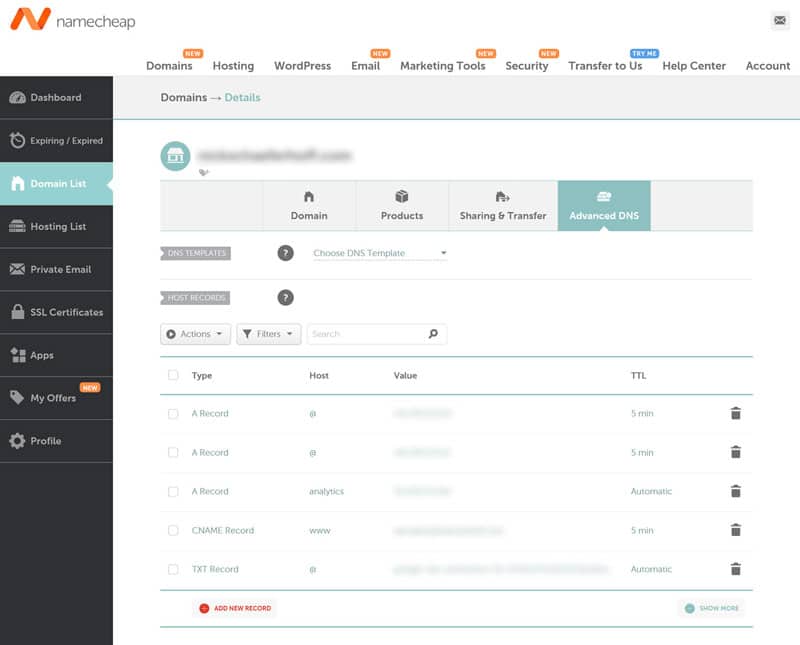This screenshot has height=645, width=800.
Task: Click the TTL column header
Action: (x=639, y=376)
